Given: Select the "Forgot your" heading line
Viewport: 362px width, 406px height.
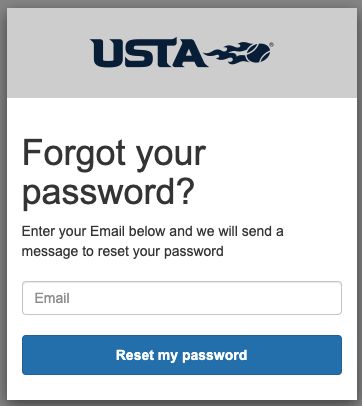Looking at the screenshot, I should [x=114, y=154].
